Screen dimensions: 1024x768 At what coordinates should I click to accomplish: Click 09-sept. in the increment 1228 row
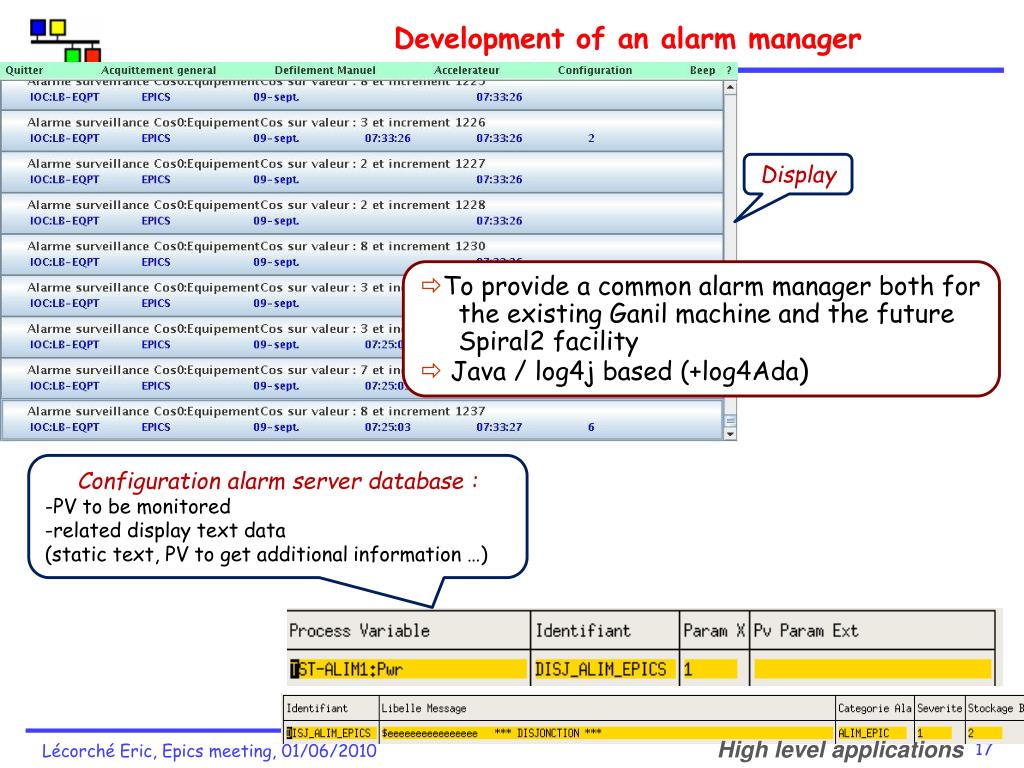pos(276,221)
